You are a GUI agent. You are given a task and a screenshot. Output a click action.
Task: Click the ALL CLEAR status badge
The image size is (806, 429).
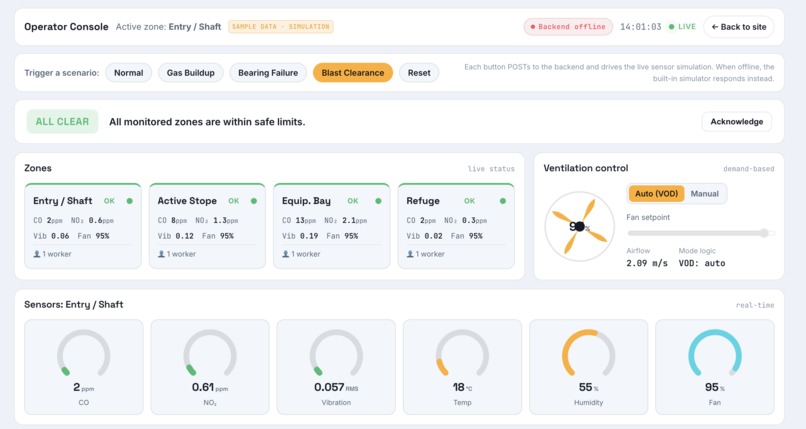[x=62, y=122]
